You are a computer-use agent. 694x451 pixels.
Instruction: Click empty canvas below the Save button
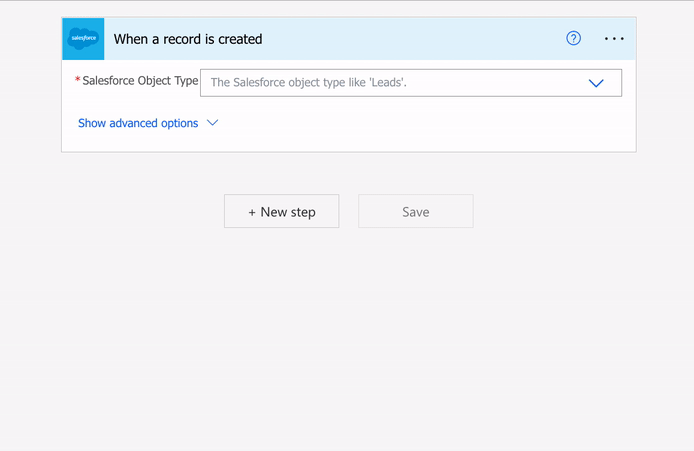pos(416,320)
